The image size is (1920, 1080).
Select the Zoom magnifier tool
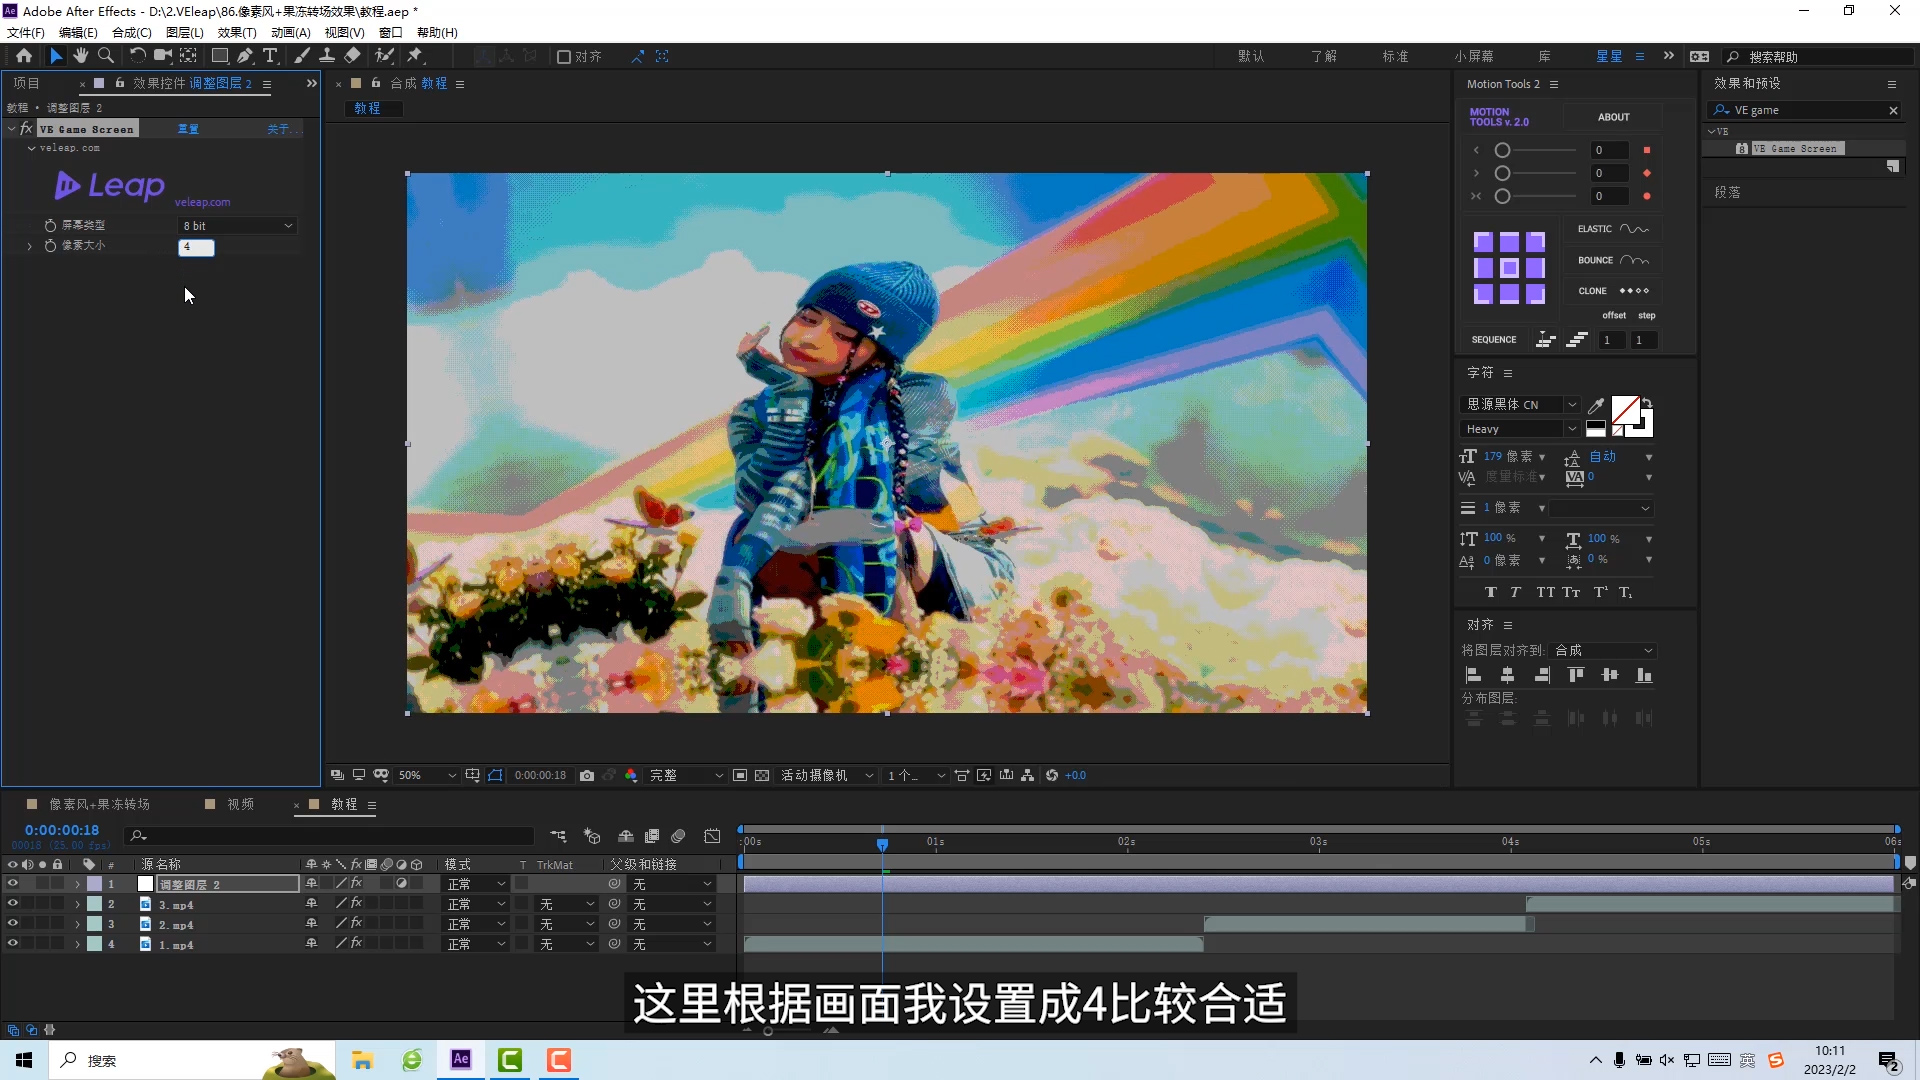[106, 56]
